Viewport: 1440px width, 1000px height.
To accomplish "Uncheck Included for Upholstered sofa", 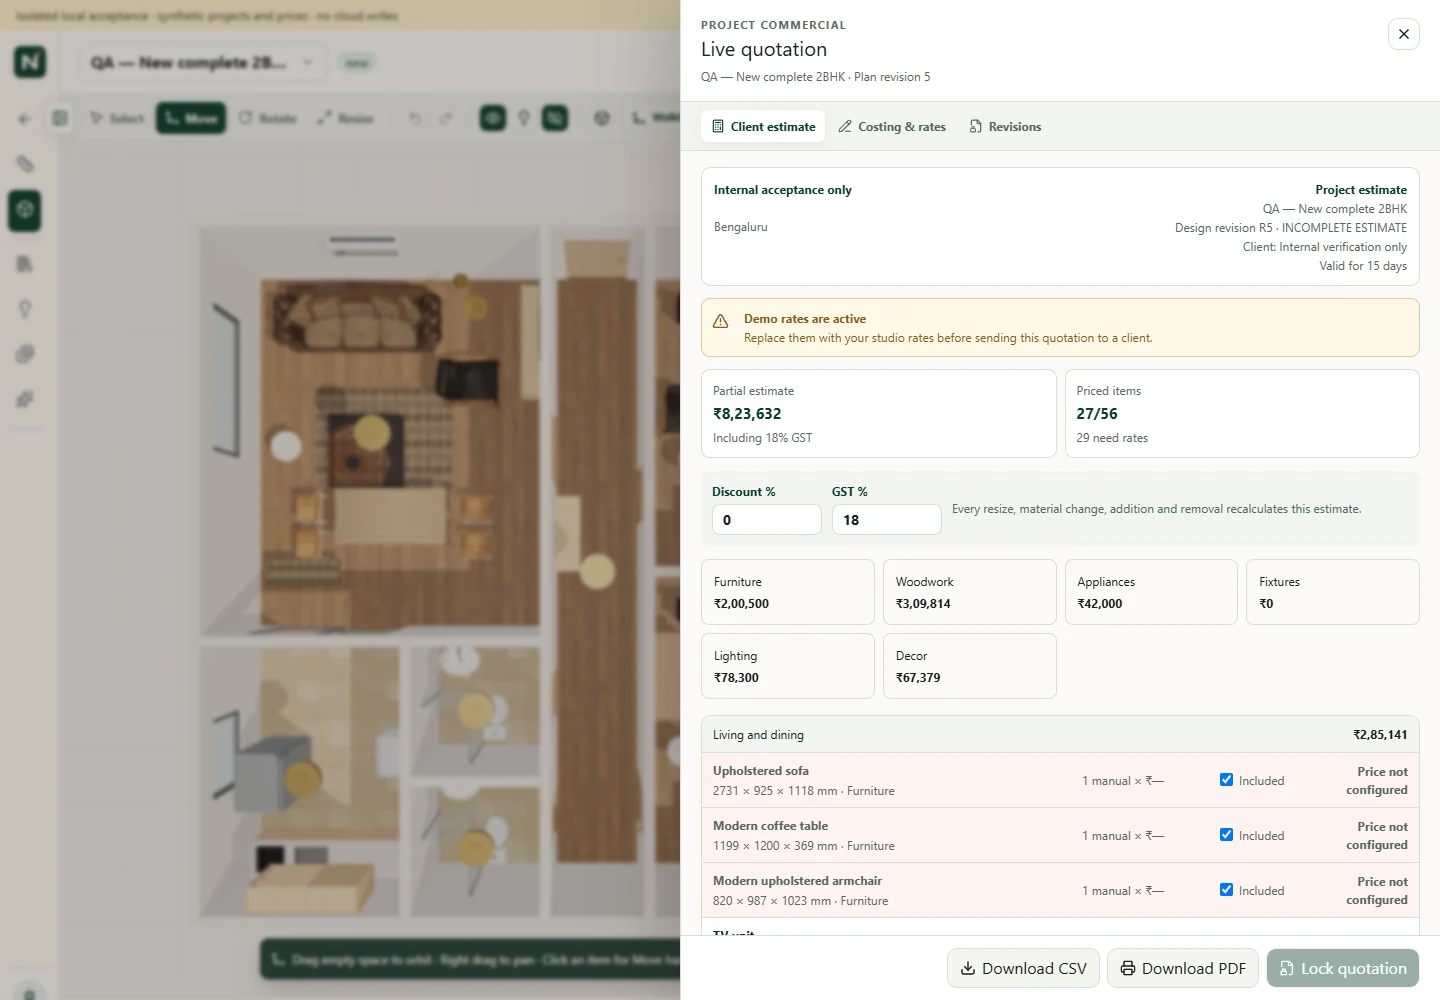I will (x=1226, y=780).
